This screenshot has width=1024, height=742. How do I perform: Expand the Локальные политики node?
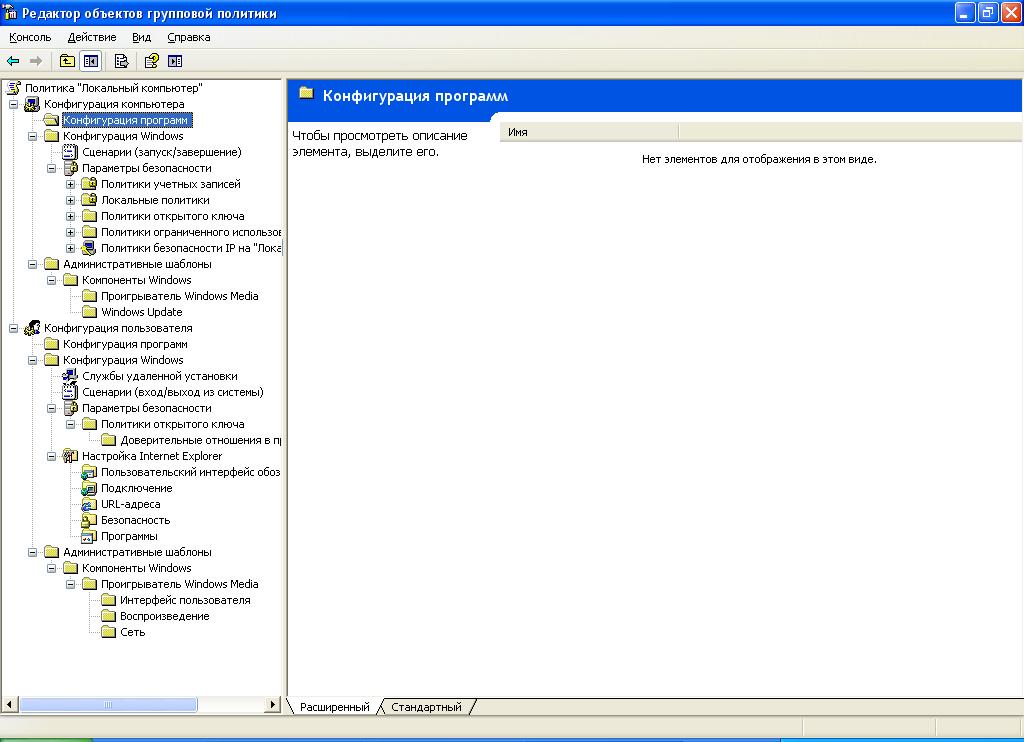(x=71, y=200)
